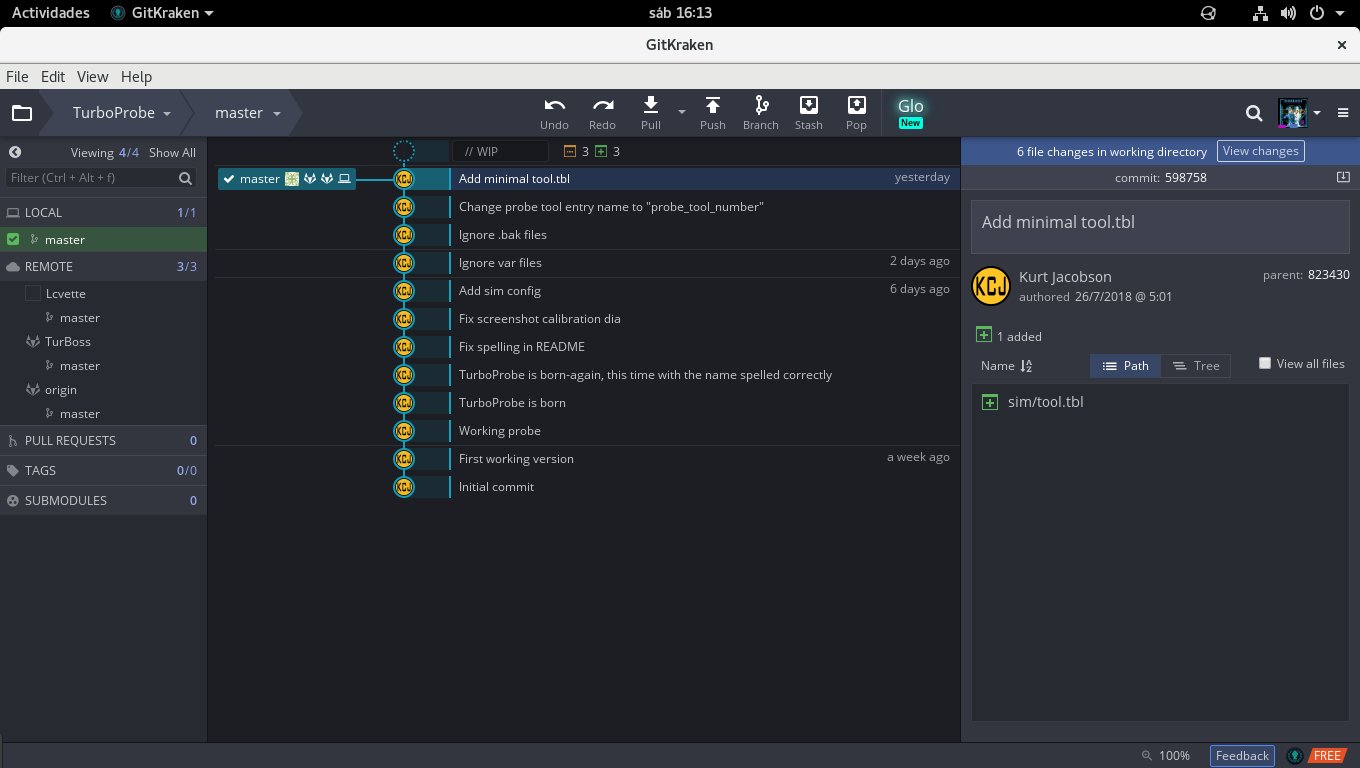This screenshot has width=1360, height=768.
Task: Open the master branch dropdown
Action: click(x=247, y=113)
